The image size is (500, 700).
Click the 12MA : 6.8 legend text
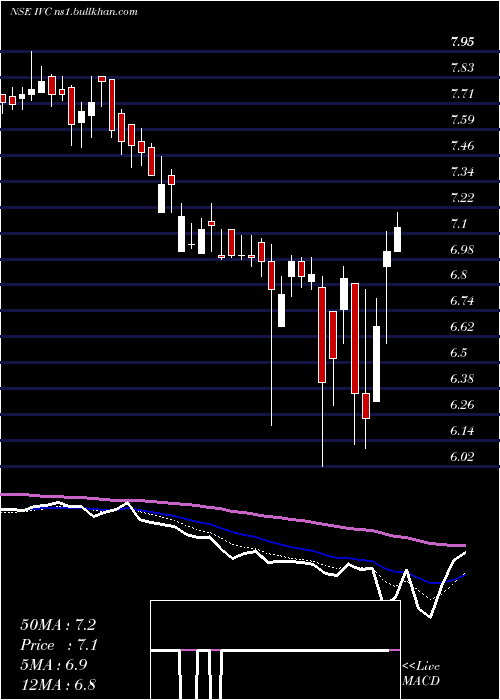click(x=58, y=685)
